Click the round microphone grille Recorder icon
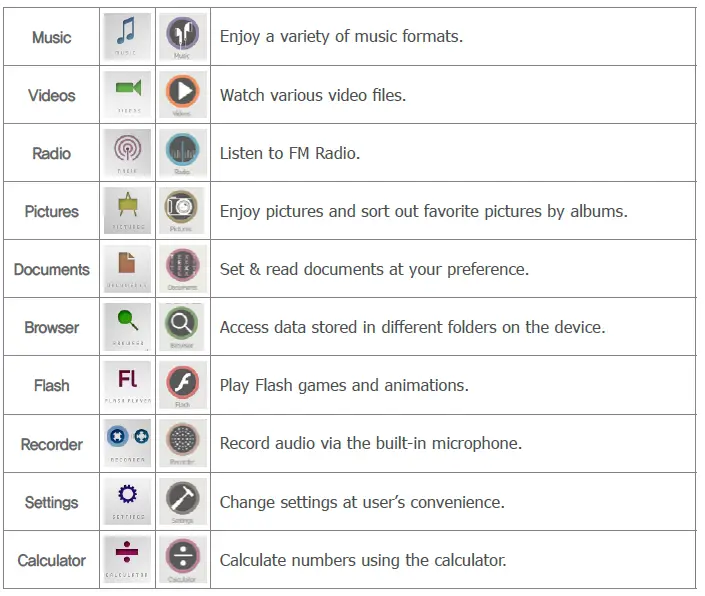Image resolution: width=705 pixels, height=596 pixels. (x=182, y=443)
